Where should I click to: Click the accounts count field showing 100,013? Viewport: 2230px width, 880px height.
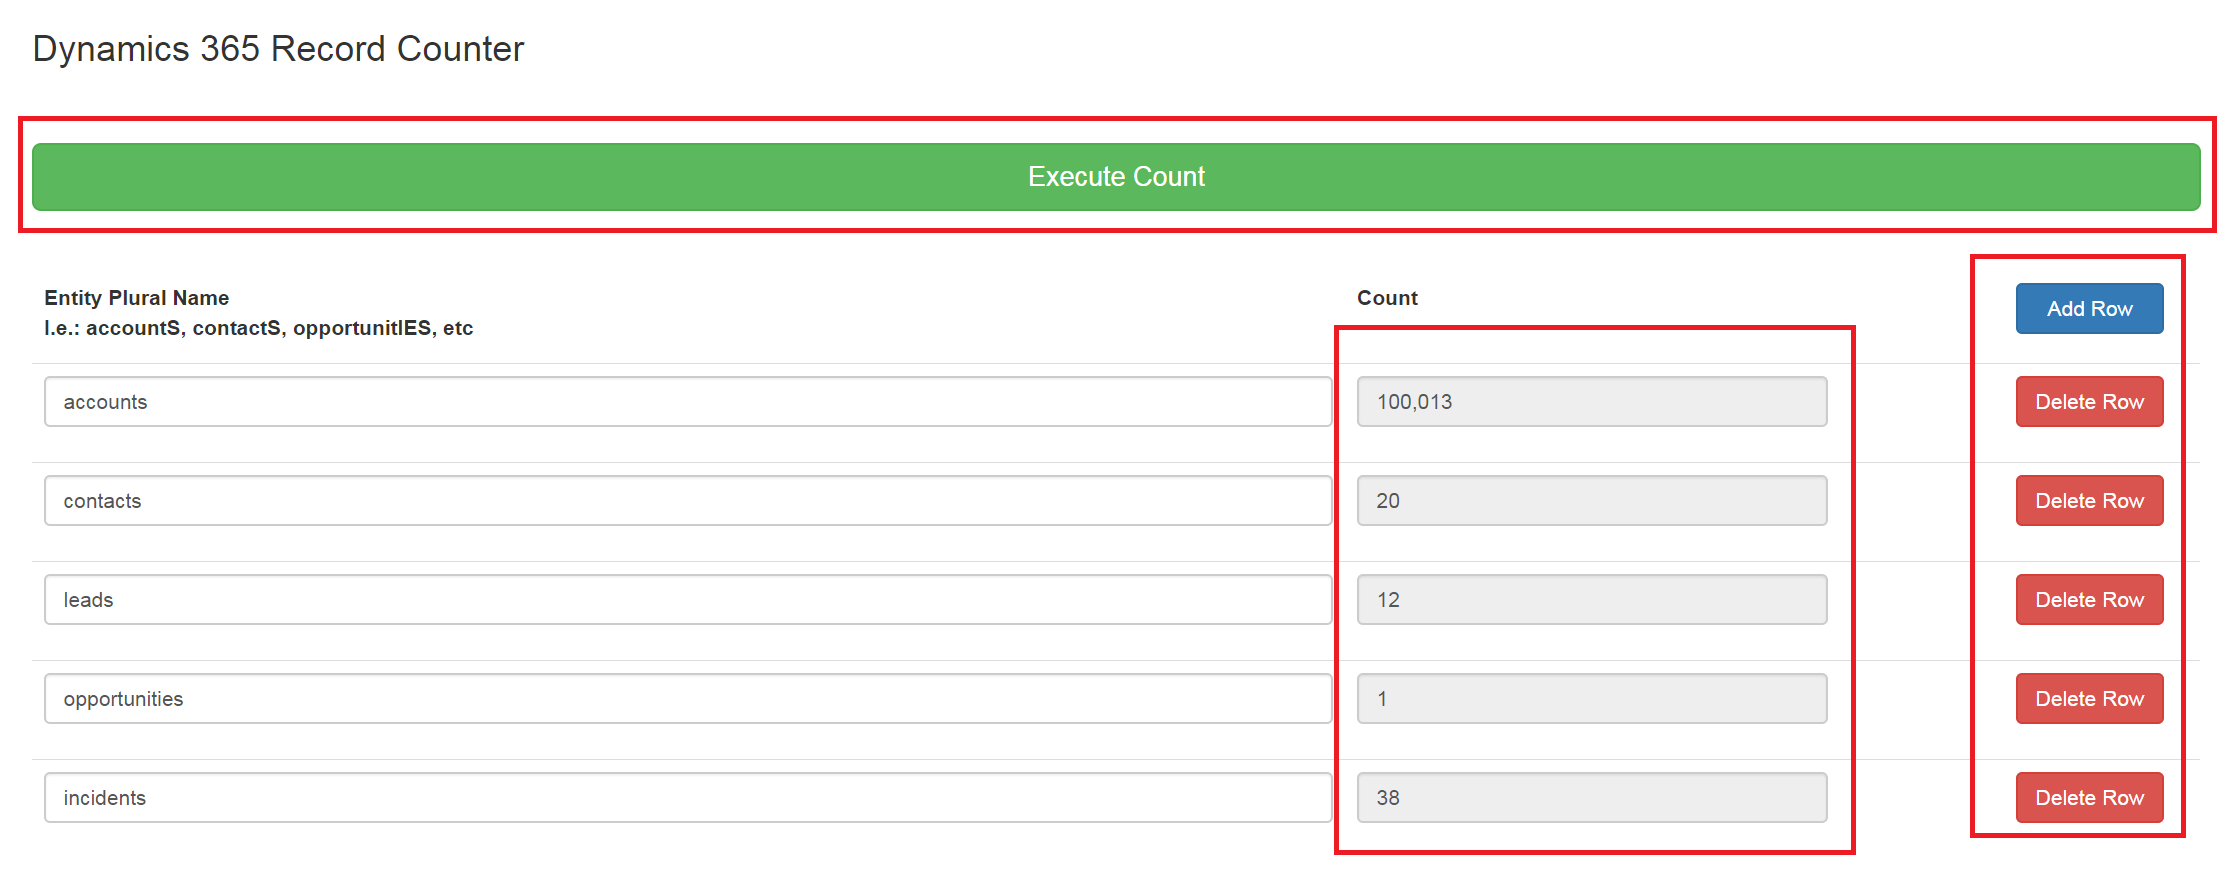click(1591, 402)
